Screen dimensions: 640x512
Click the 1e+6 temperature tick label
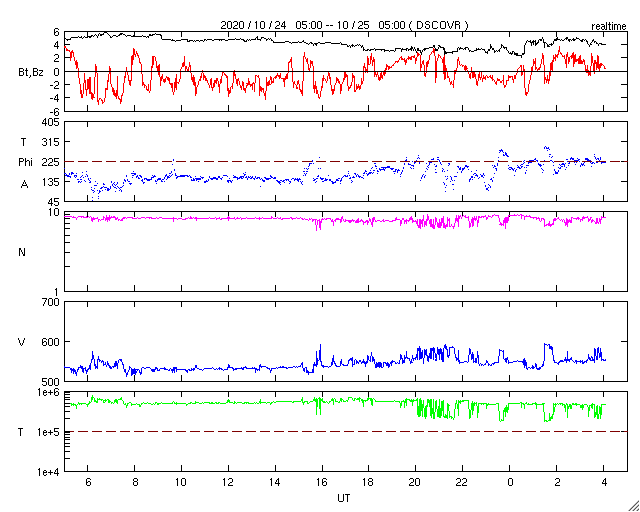(x=49, y=392)
